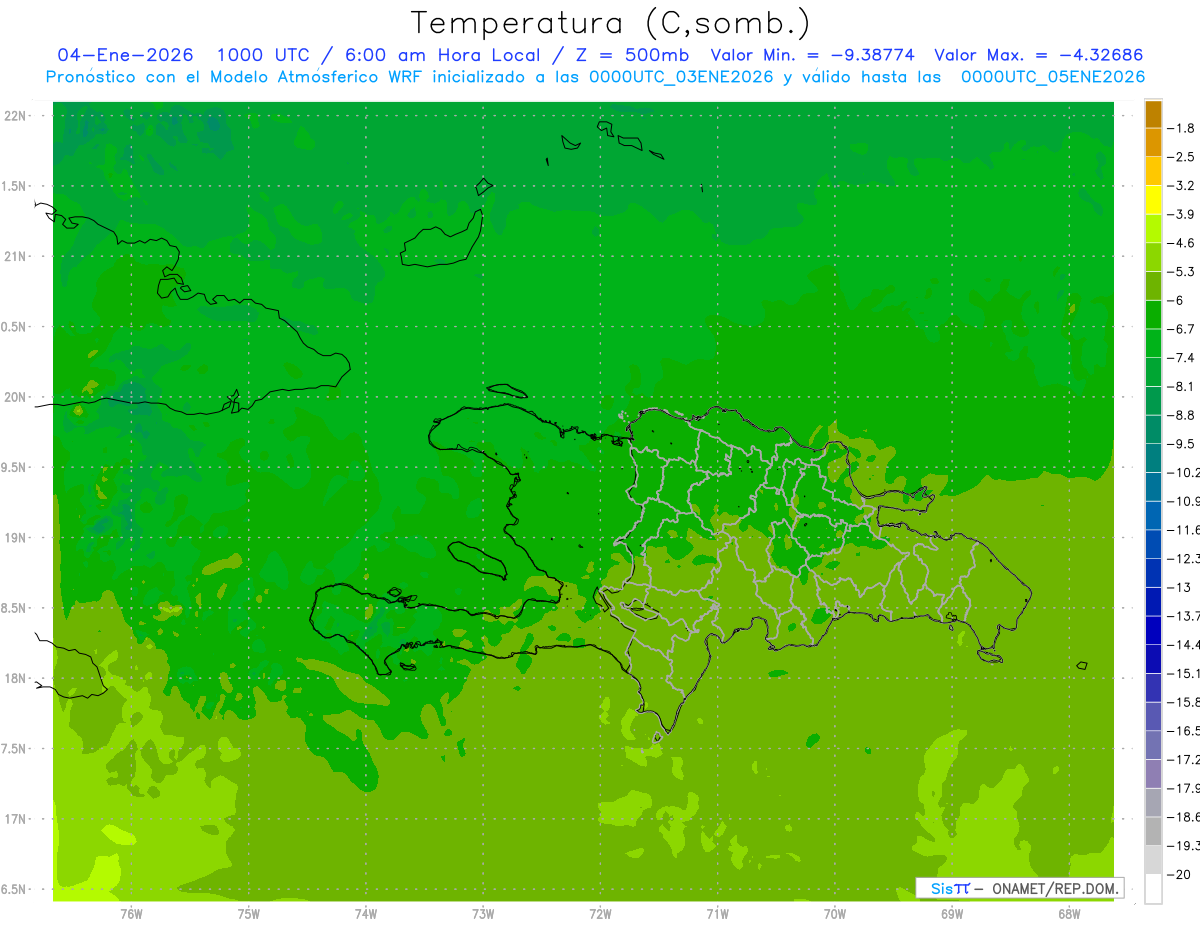
Task: Click "Valor Min. = -9.38774" text
Action: (x=810, y=55)
